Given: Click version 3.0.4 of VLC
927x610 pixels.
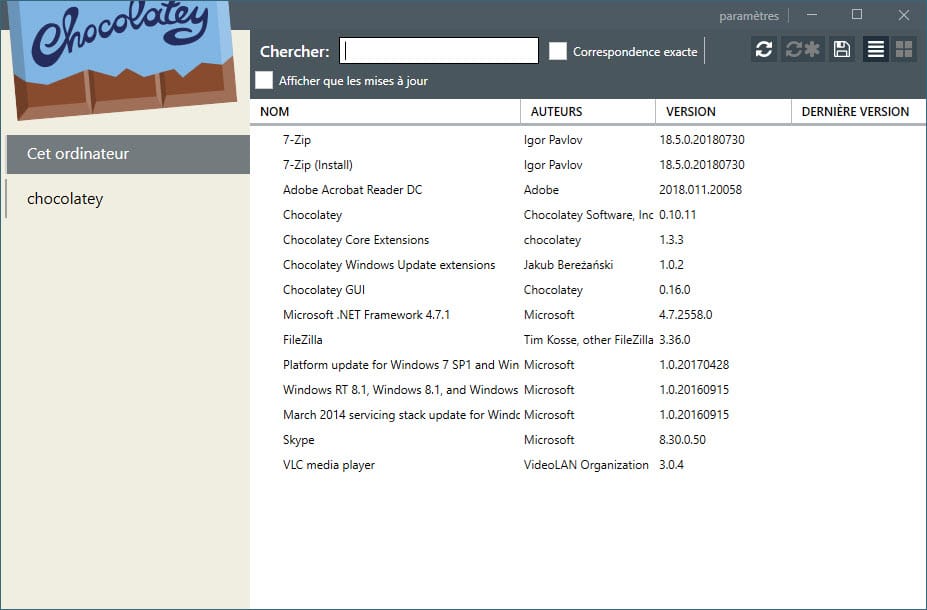Looking at the screenshot, I should [672, 465].
